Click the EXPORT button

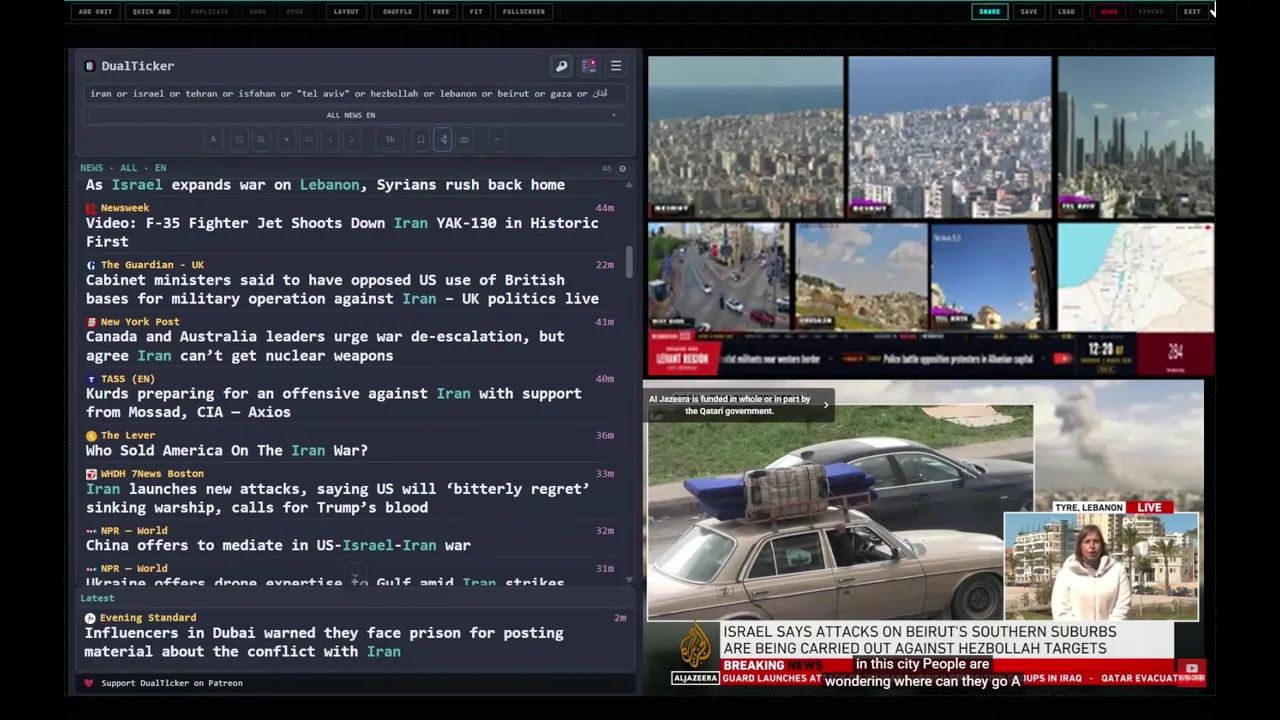click(x=1151, y=12)
